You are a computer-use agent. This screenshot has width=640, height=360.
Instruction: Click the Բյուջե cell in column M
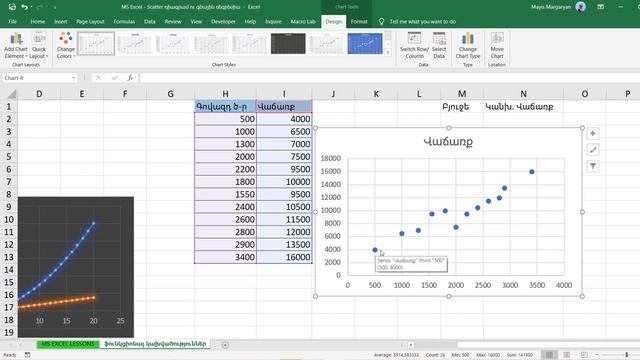point(462,107)
